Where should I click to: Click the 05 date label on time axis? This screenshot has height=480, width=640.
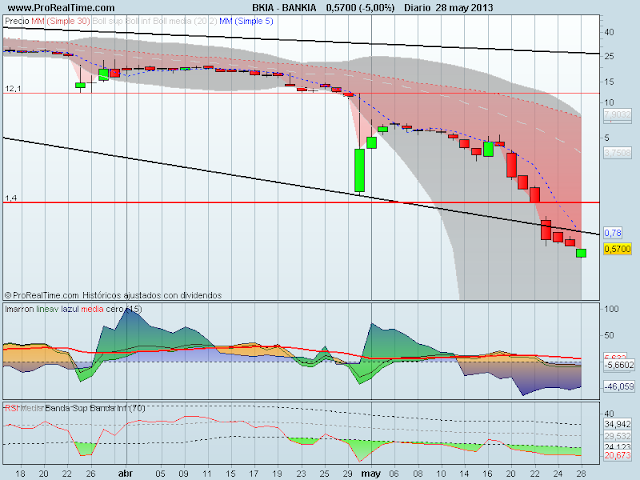[x=160, y=473]
